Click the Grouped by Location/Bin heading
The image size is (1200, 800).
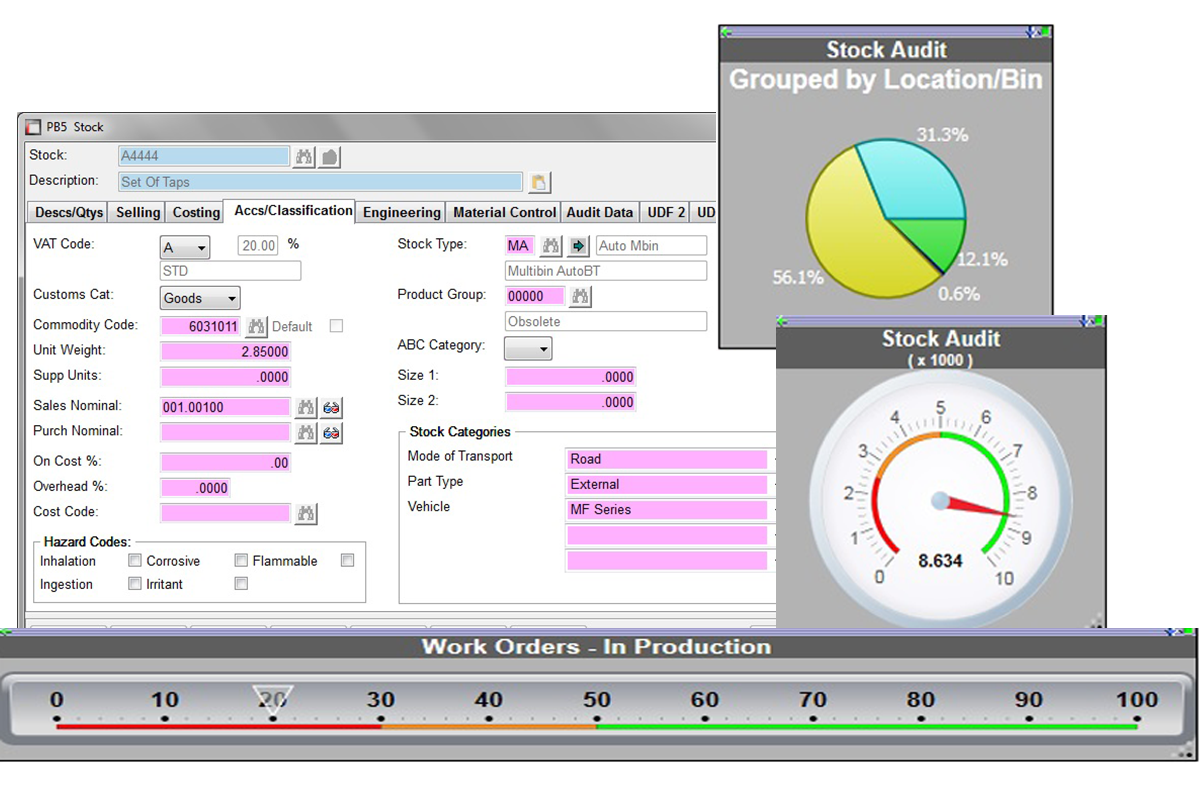click(x=886, y=80)
